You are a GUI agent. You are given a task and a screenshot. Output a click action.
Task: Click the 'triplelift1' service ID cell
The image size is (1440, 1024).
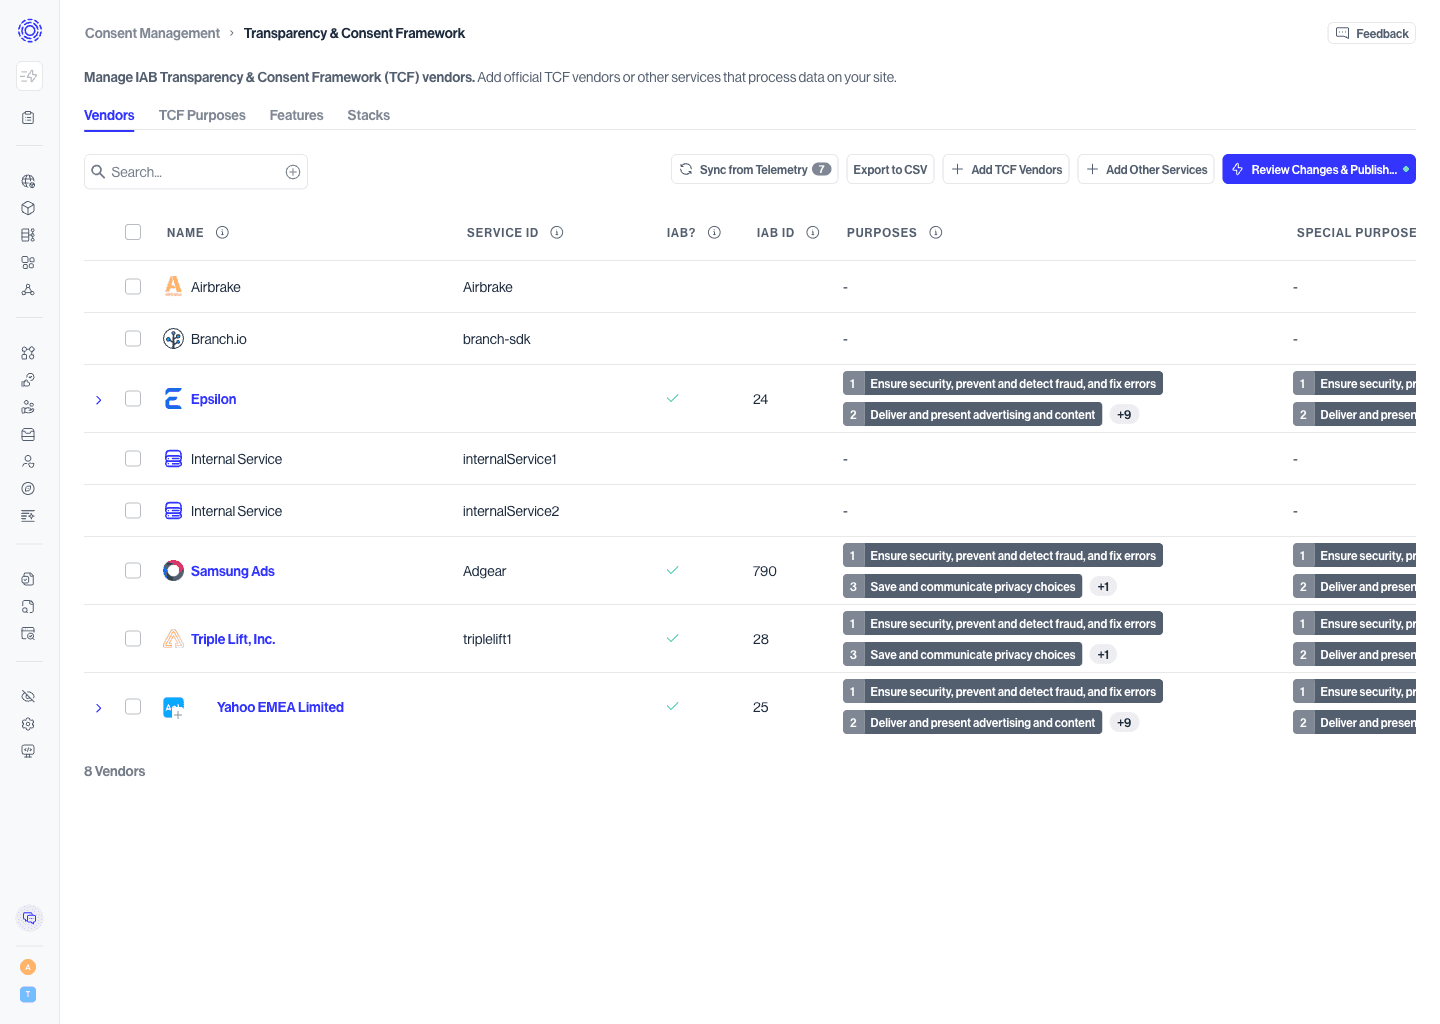point(487,639)
